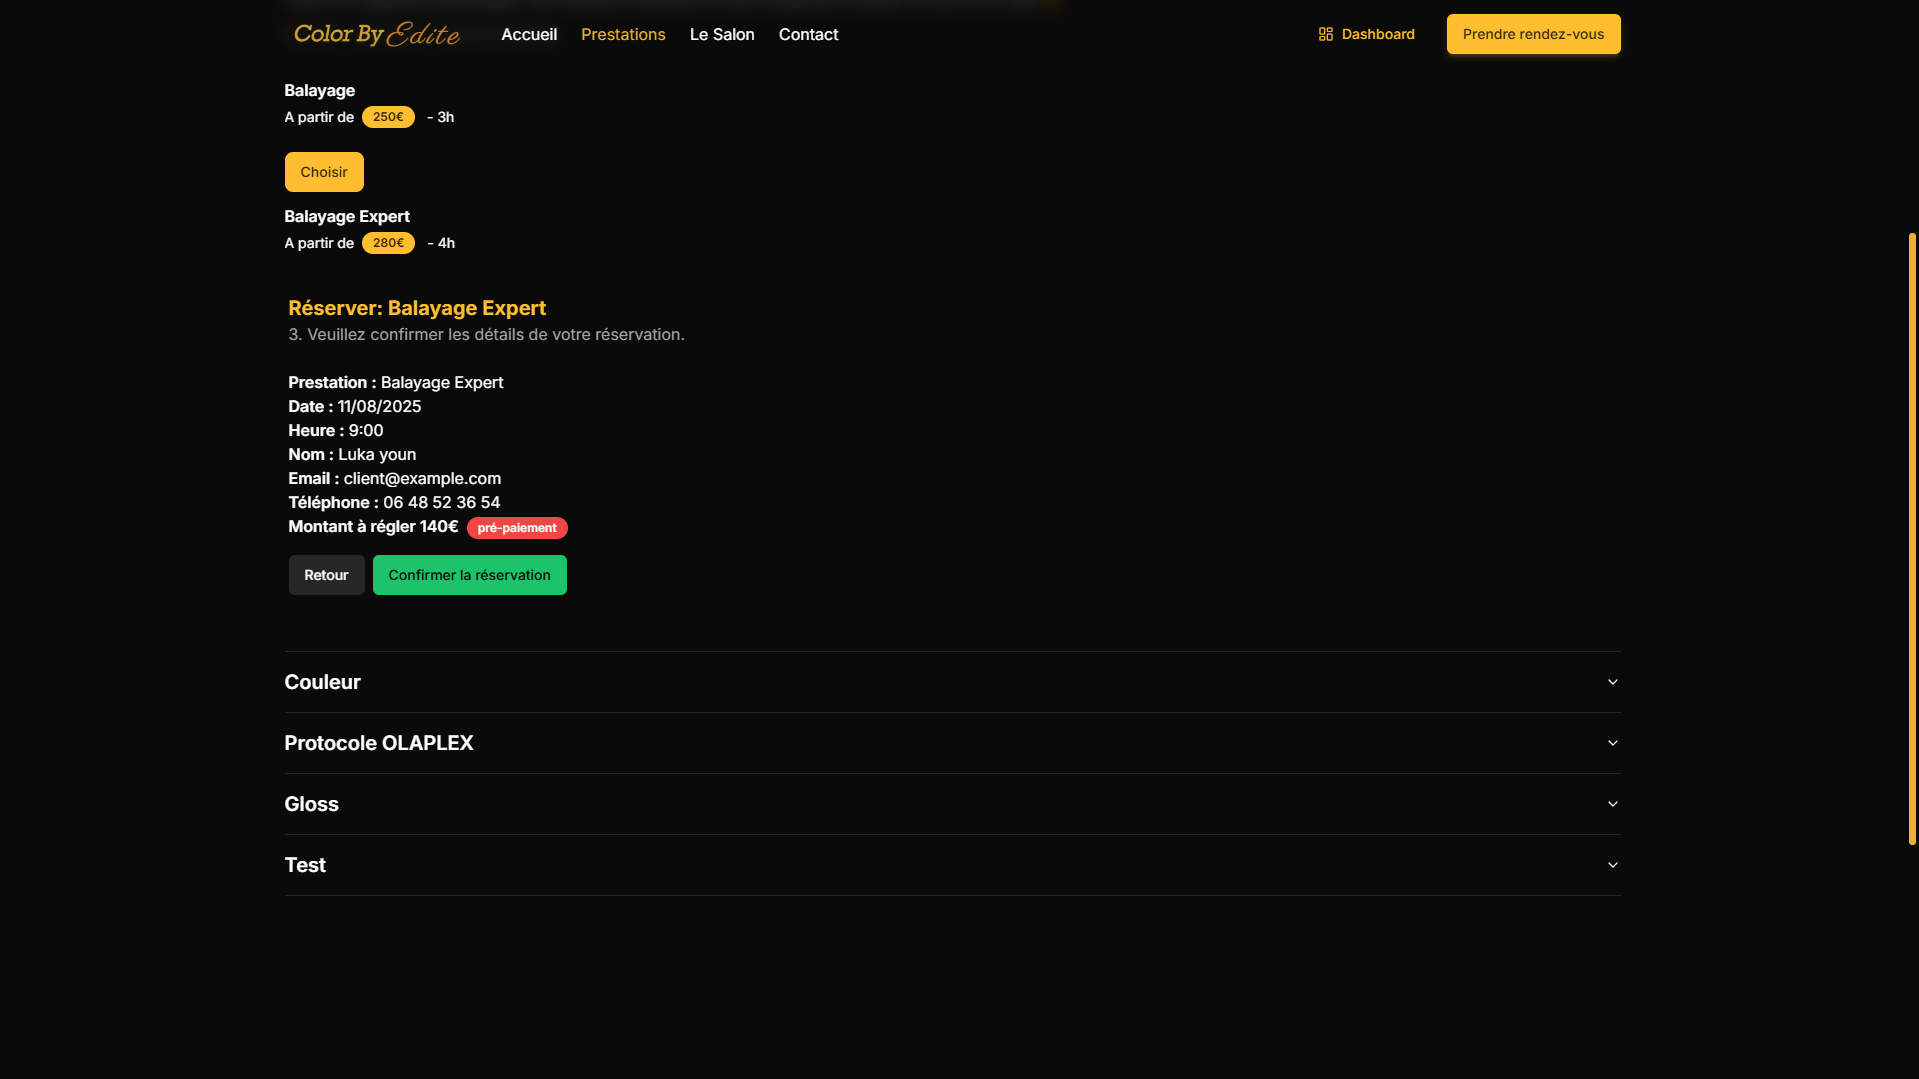The width and height of the screenshot is (1919, 1079).
Task: Click the Dashboard grid icon
Action: click(x=1325, y=34)
